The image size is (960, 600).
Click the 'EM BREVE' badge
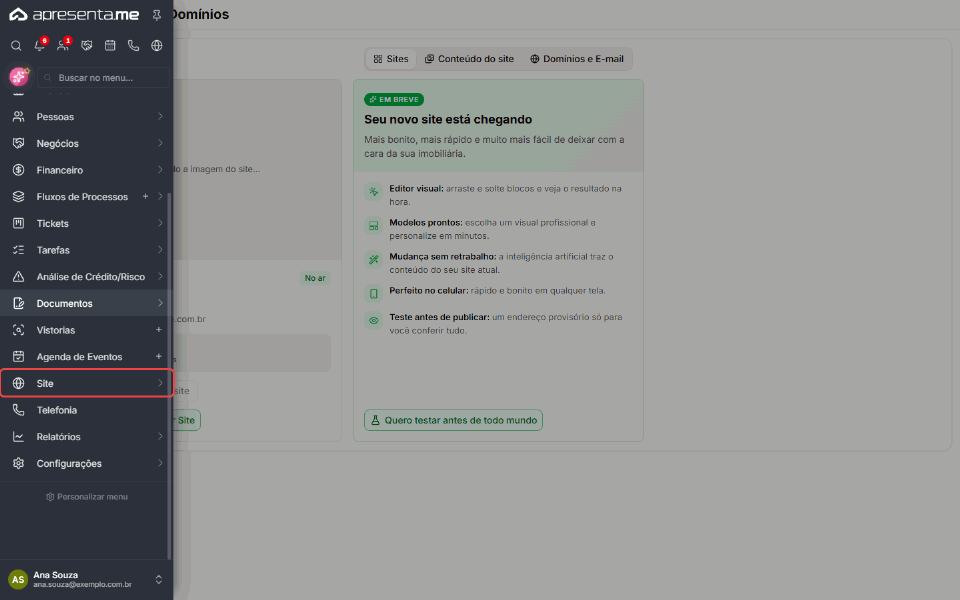click(394, 99)
